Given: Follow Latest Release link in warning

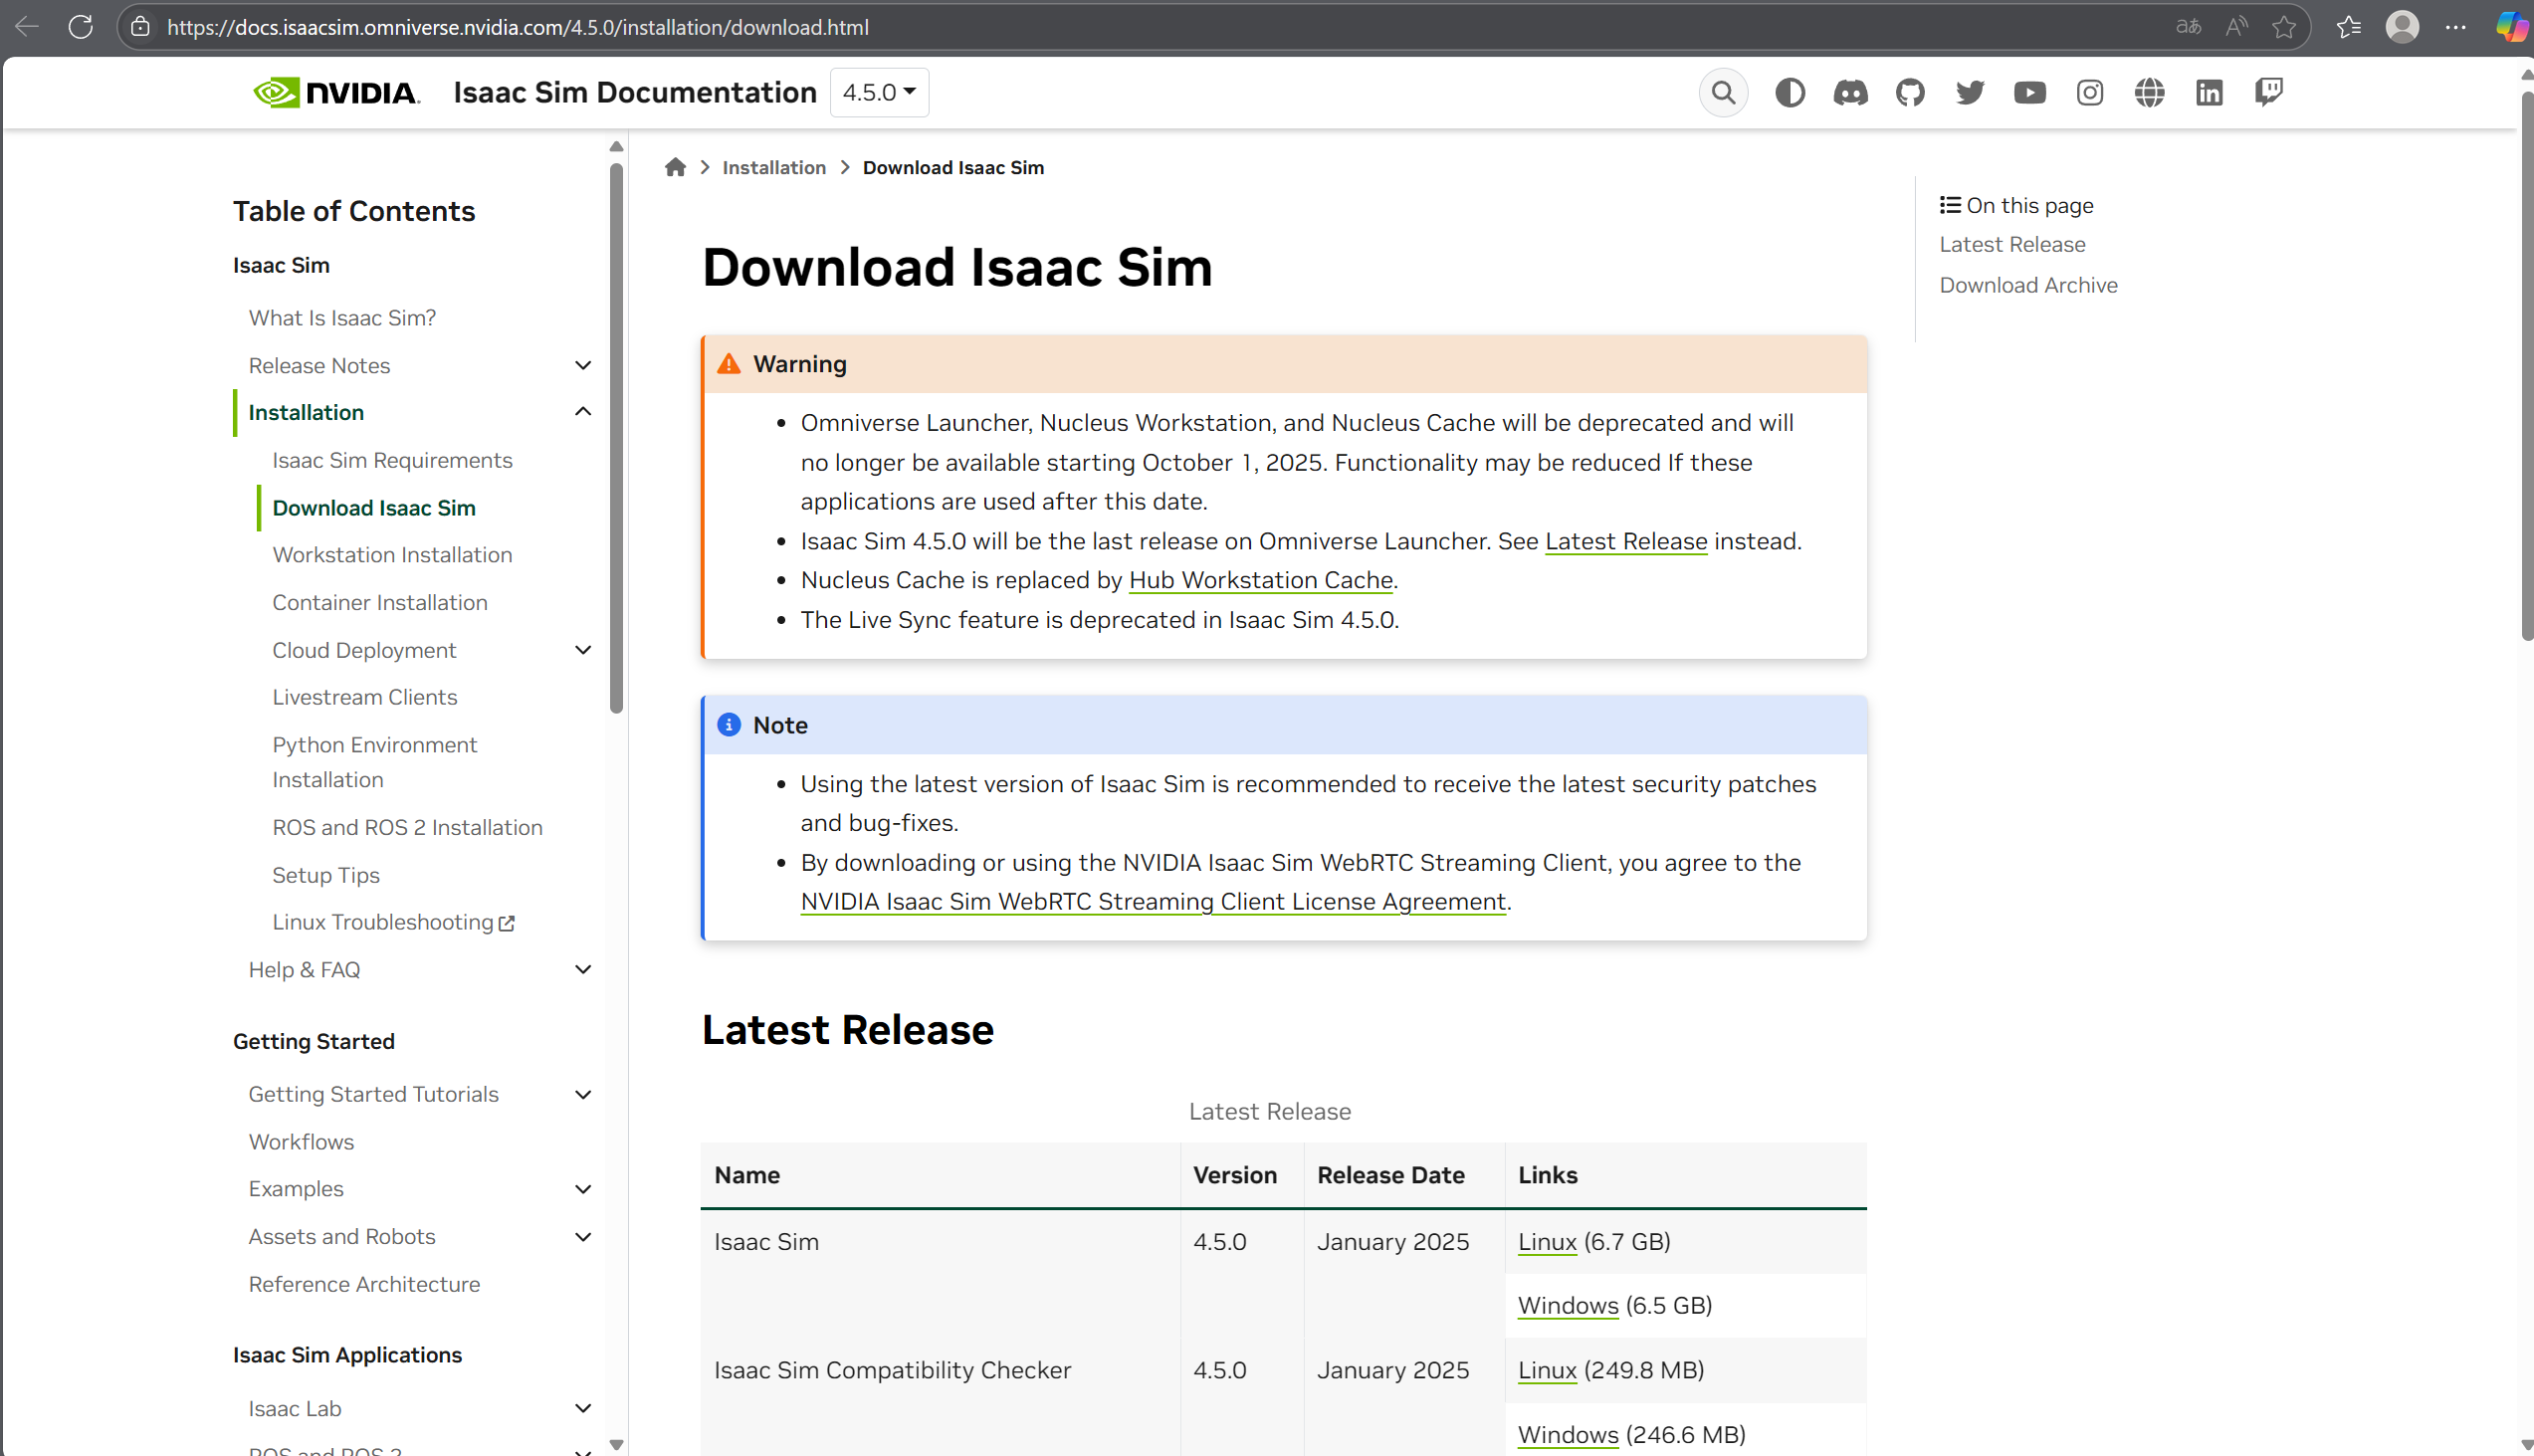Looking at the screenshot, I should point(1626,541).
